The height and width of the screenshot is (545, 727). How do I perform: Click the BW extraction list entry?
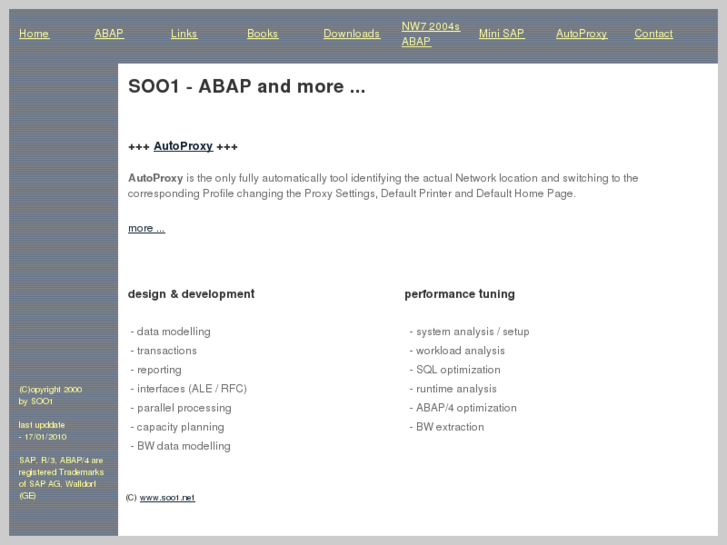click(x=449, y=427)
